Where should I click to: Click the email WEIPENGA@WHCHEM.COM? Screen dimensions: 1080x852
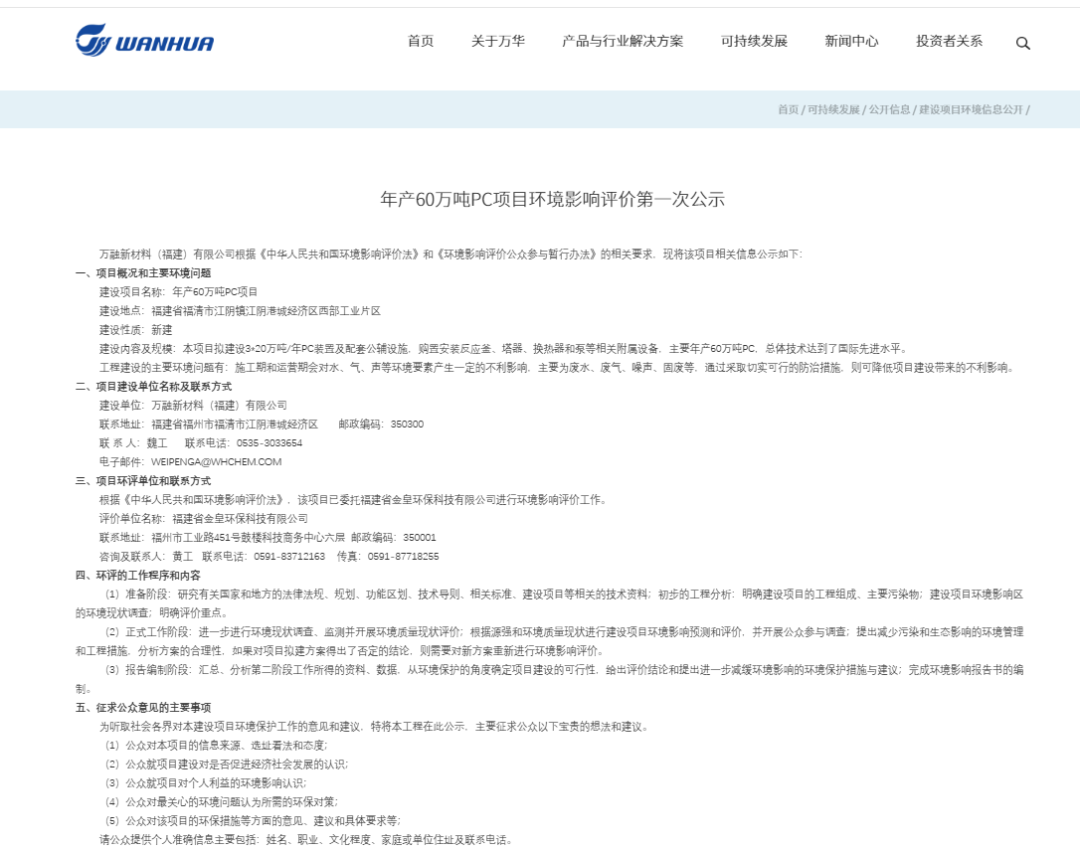216,461
